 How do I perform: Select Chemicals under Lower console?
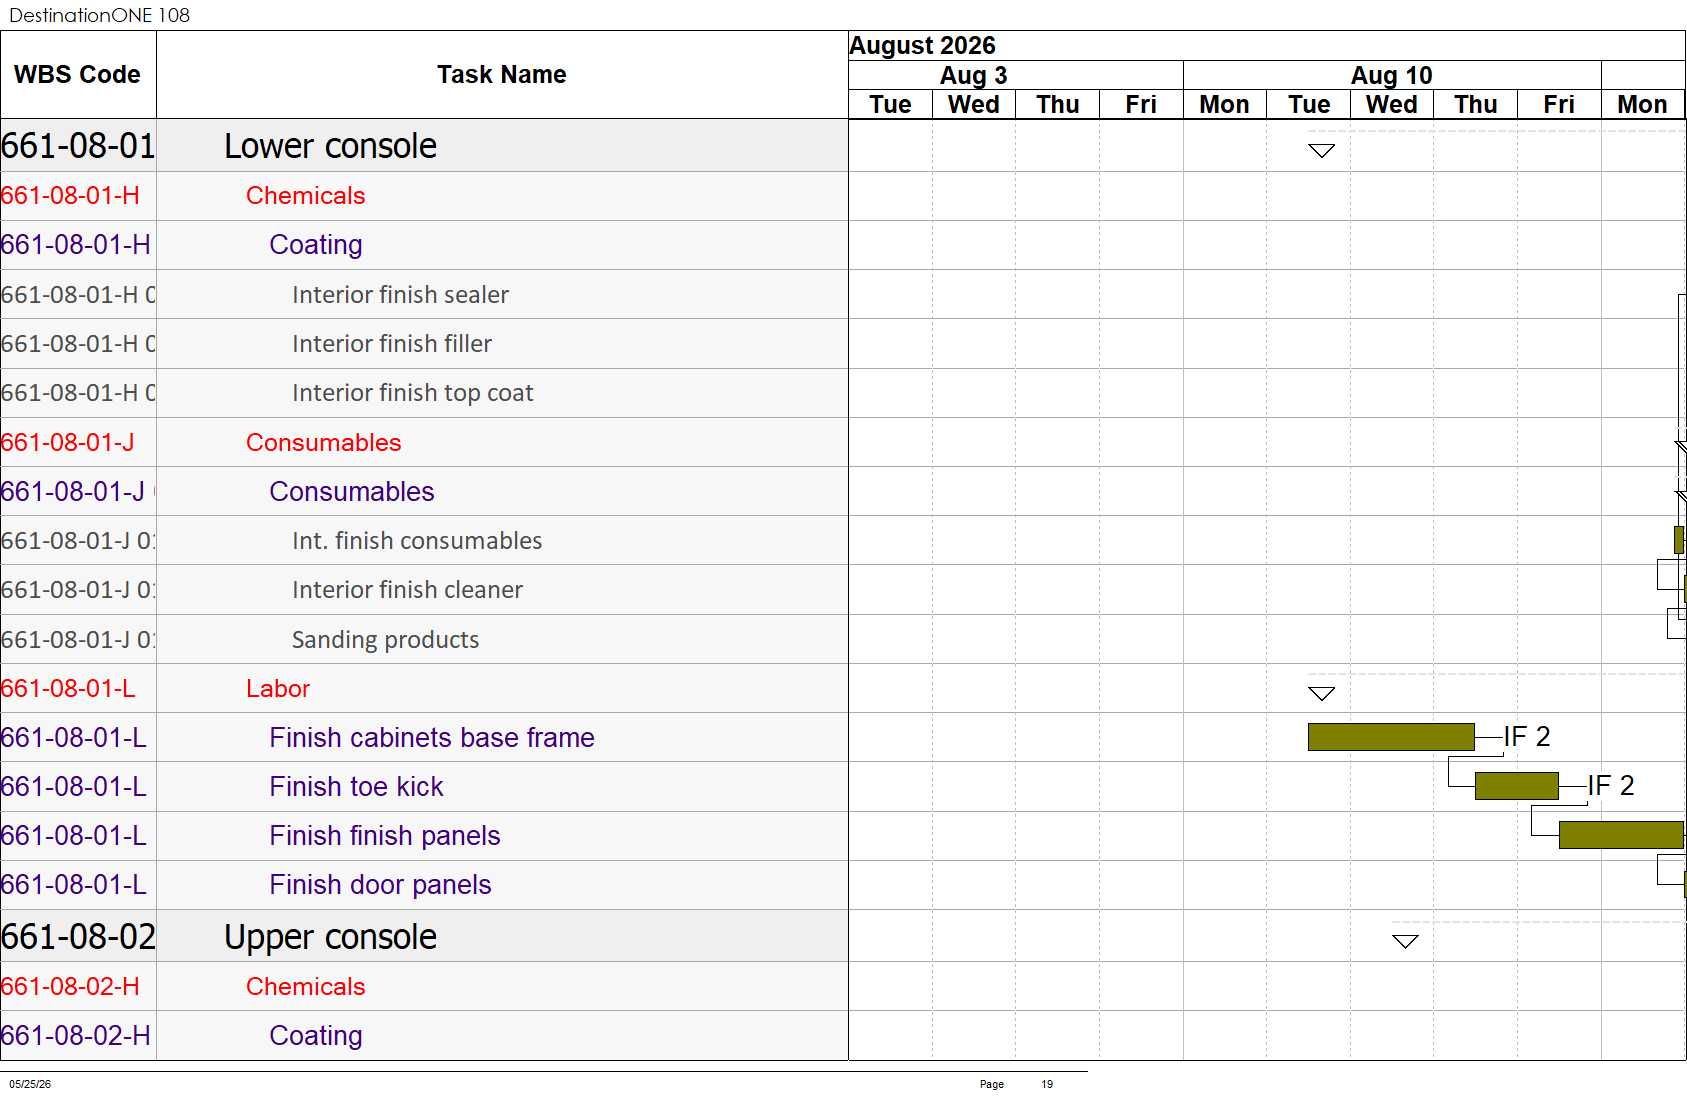pos(424,196)
